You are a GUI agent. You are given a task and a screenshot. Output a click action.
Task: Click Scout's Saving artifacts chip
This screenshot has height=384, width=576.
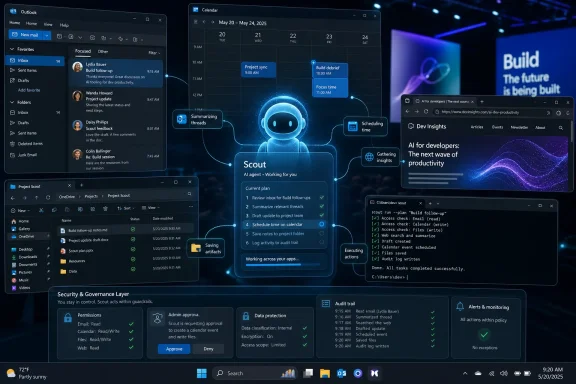click(x=206, y=248)
